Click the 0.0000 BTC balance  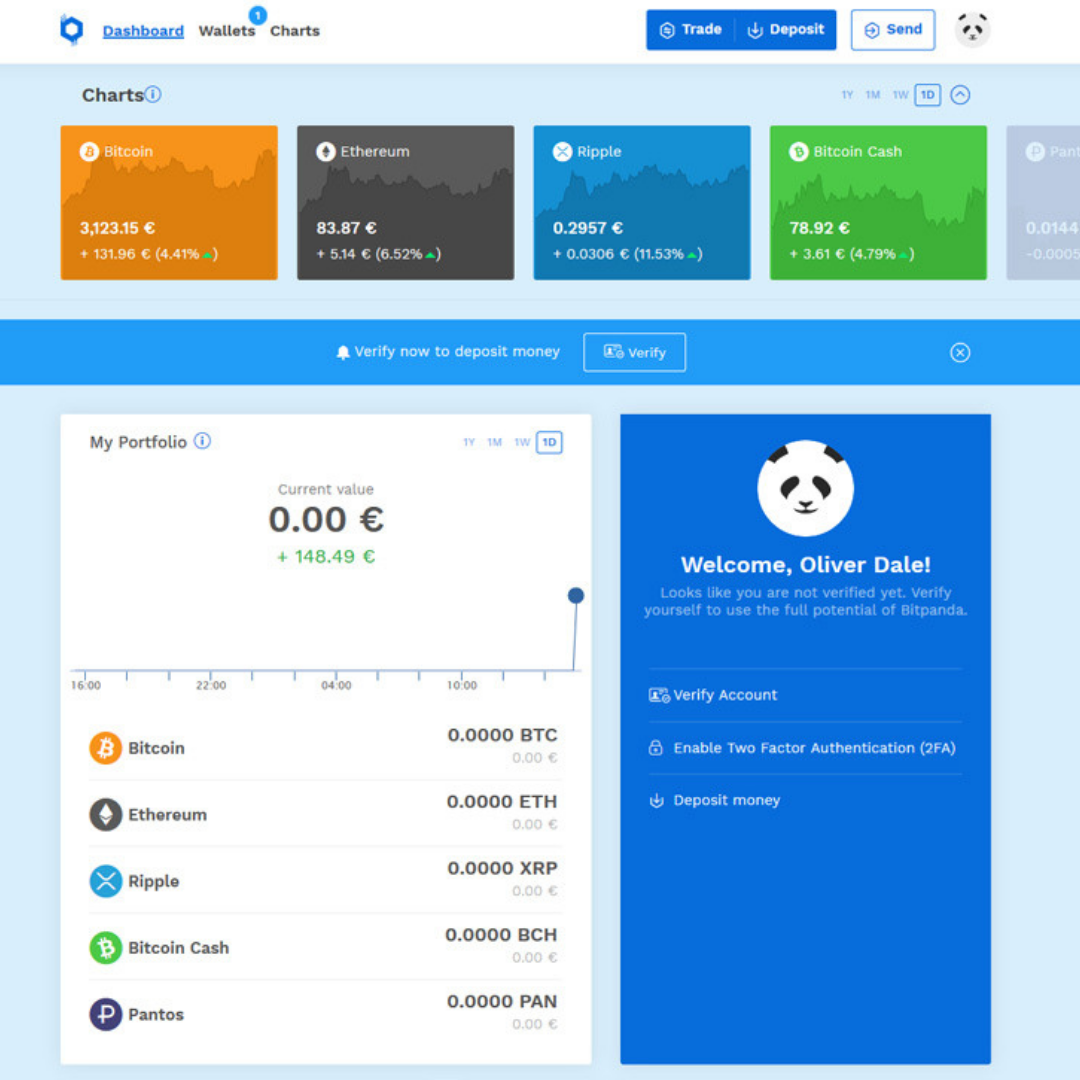click(x=502, y=735)
